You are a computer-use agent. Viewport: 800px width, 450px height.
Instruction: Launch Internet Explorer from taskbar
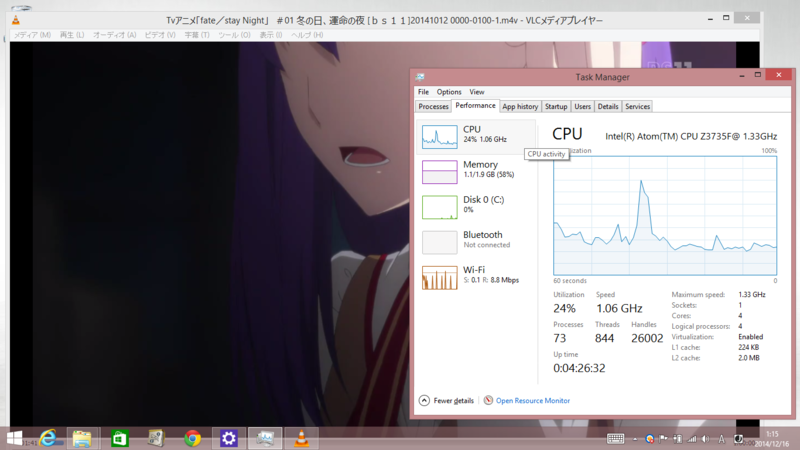tap(49, 438)
